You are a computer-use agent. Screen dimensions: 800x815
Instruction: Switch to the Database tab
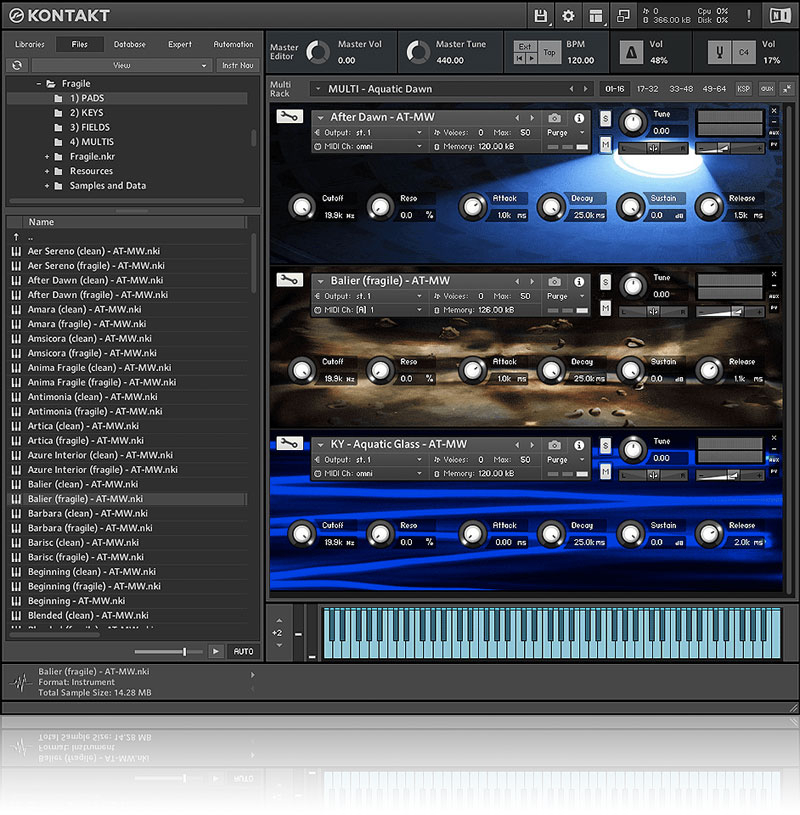click(x=129, y=44)
